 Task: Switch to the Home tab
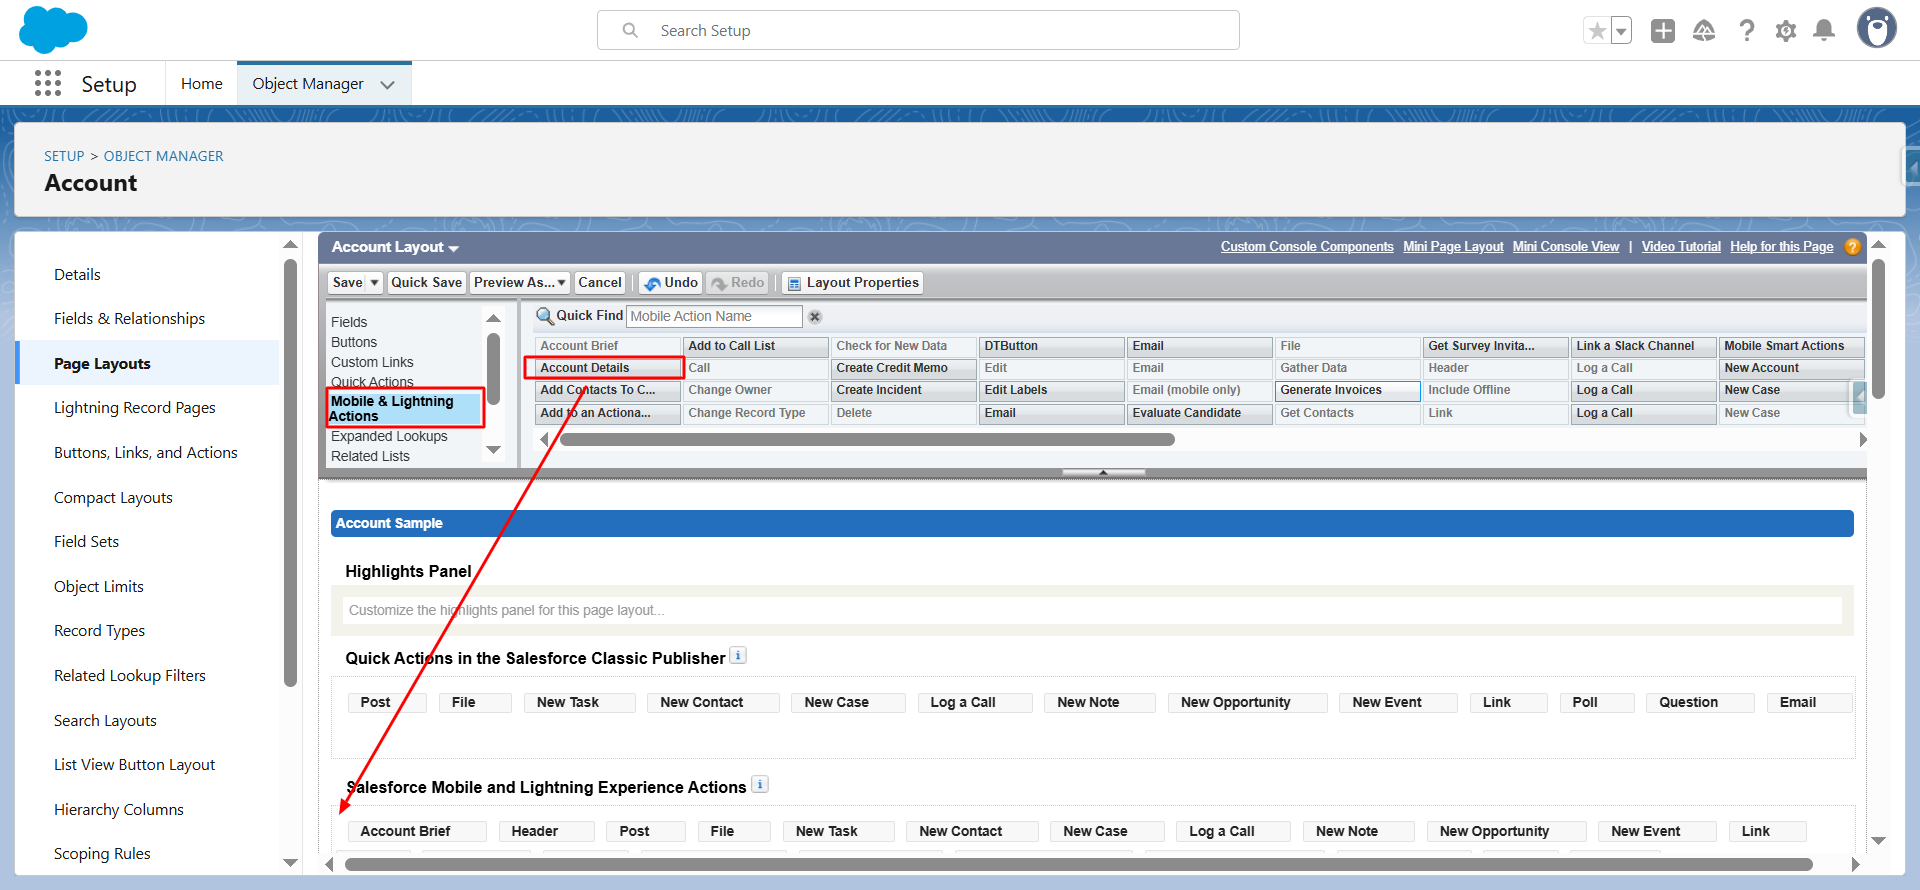tap(201, 84)
